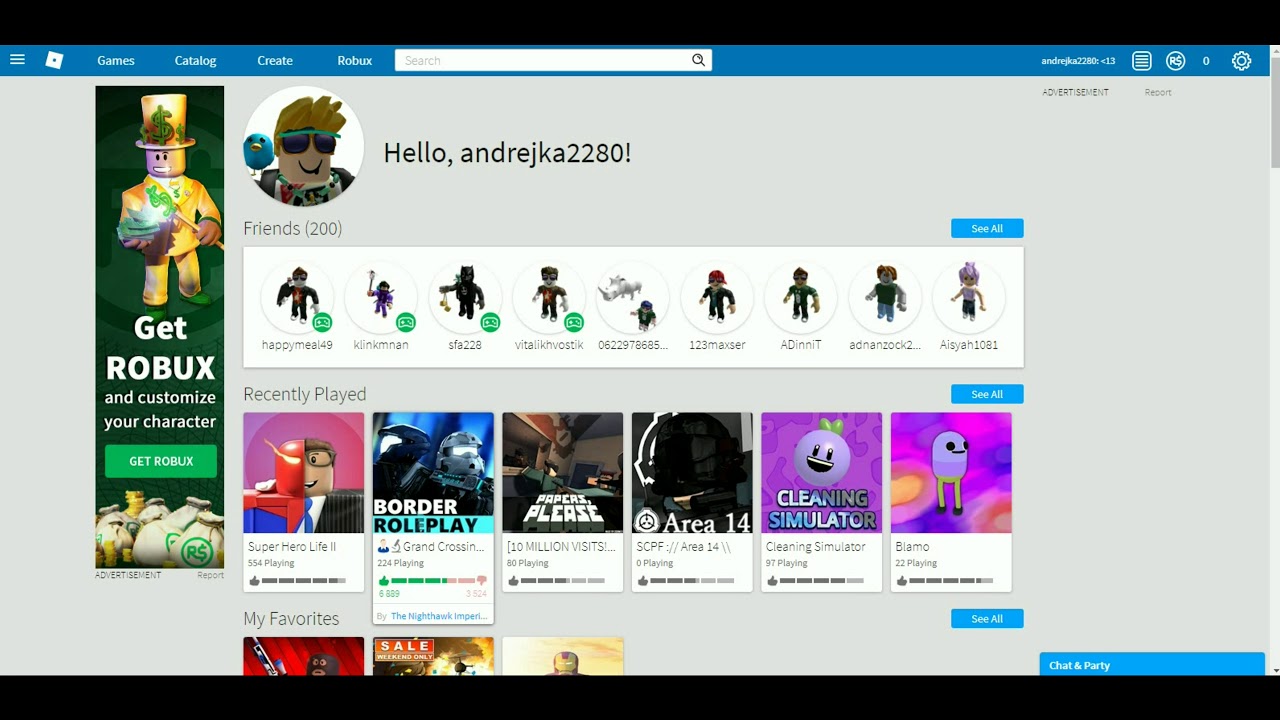Click the Cleaning Simulator game title
The image size is (1280, 720).
pyautogui.click(x=816, y=547)
